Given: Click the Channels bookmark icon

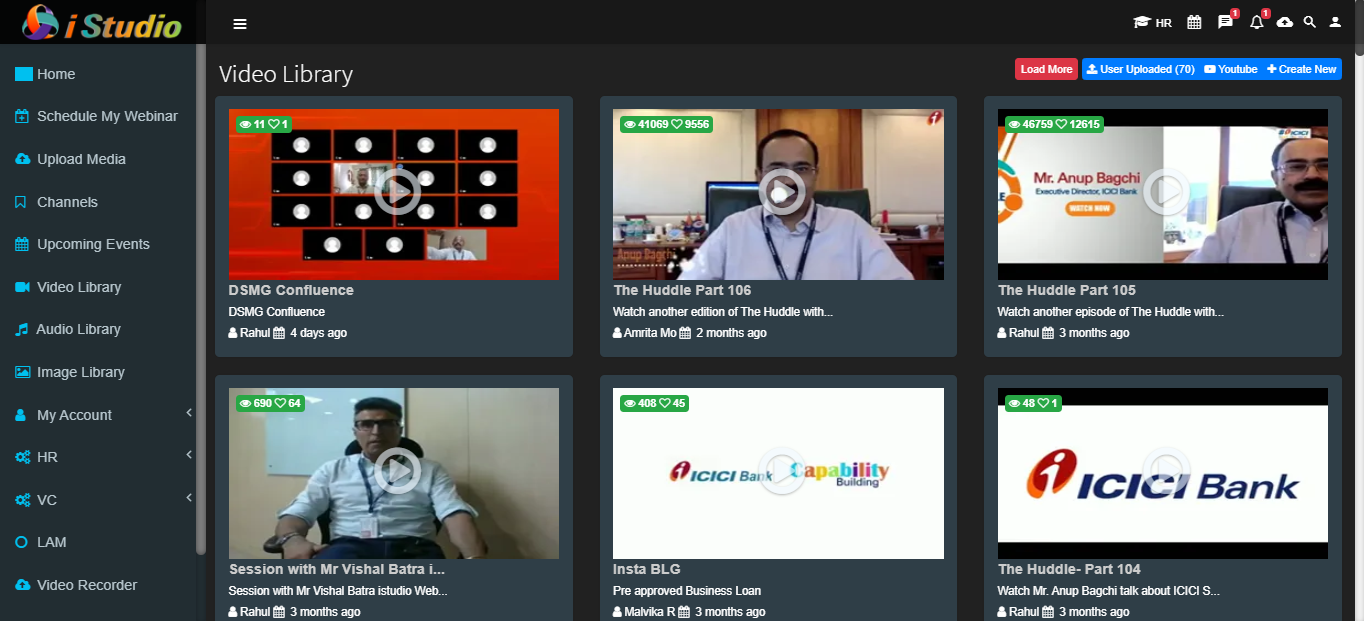Looking at the screenshot, I should tap(21, 202).
